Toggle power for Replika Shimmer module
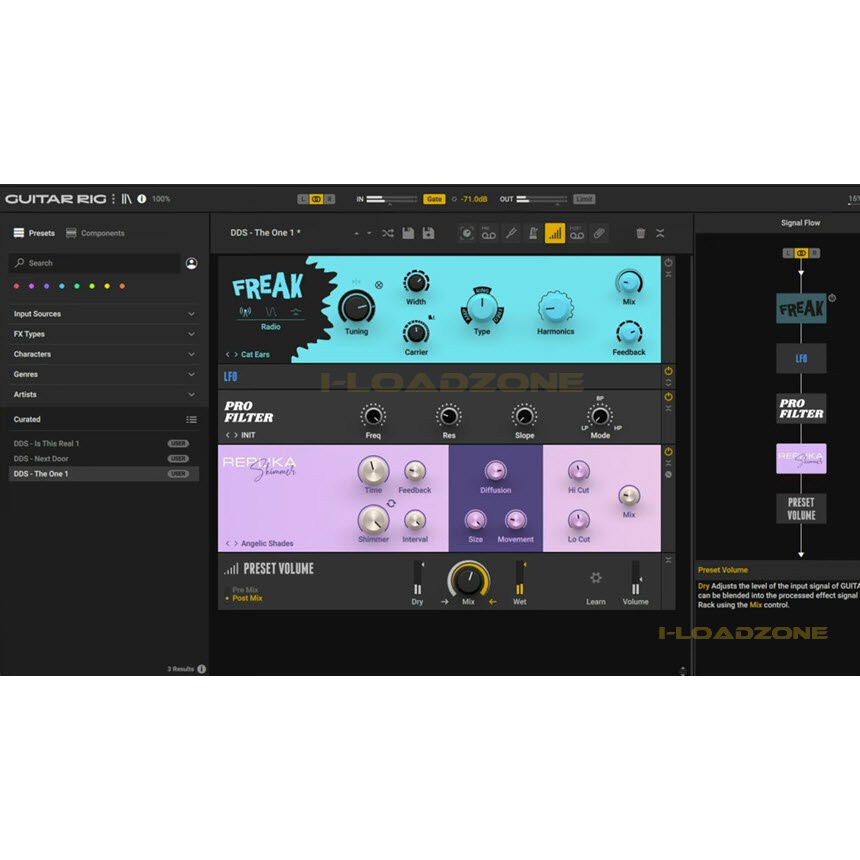The image size is (860, 860). (669, 452)
